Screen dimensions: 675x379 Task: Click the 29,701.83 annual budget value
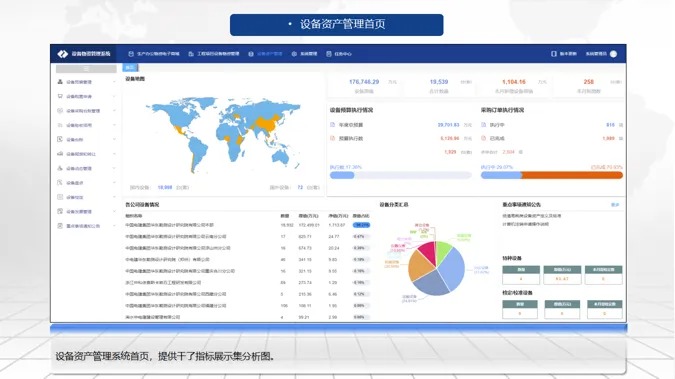[448, 125]
